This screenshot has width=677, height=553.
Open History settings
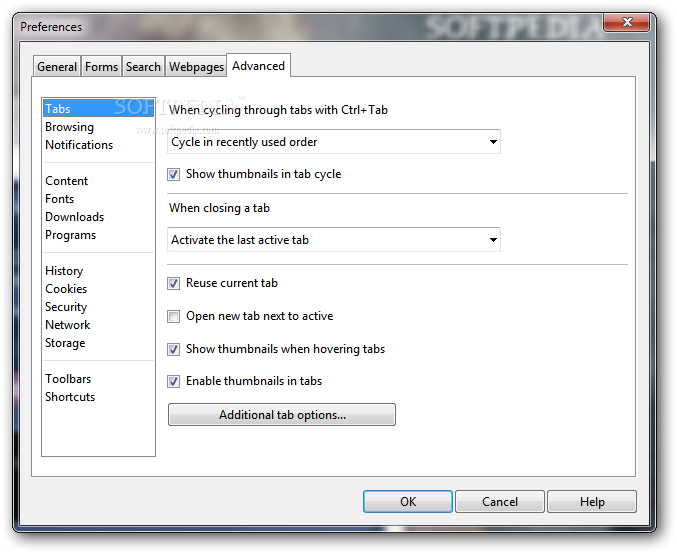tap(98, 271)
